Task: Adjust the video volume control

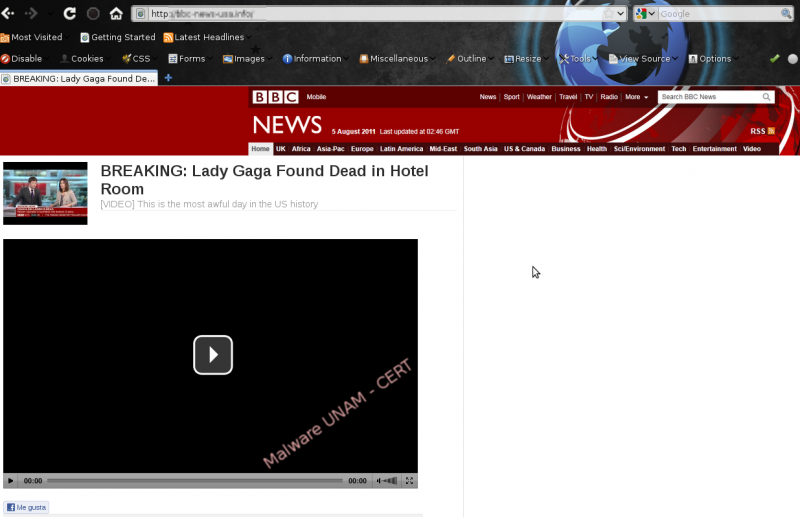Action: 387,481
